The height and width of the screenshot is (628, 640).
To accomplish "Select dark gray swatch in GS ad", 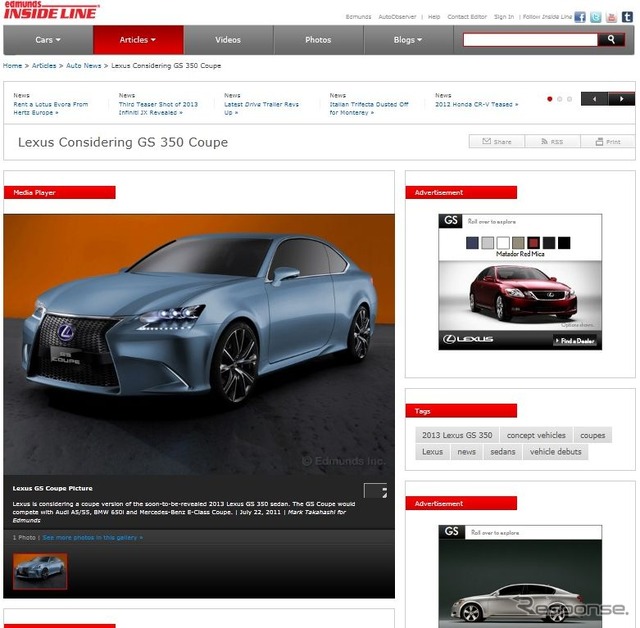I will click(549, 243).
